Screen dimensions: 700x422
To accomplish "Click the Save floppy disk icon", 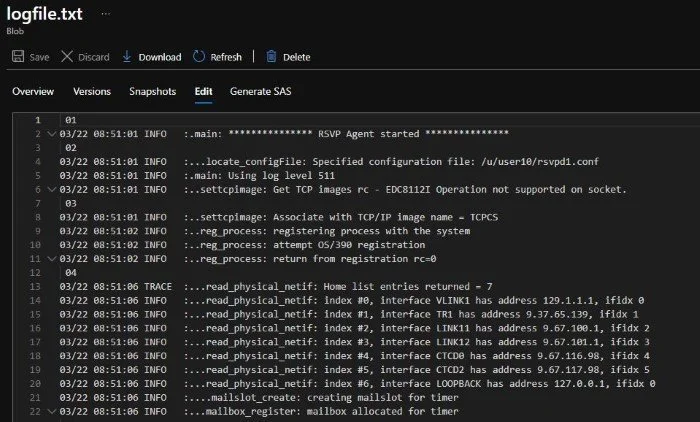I will 18,57.
